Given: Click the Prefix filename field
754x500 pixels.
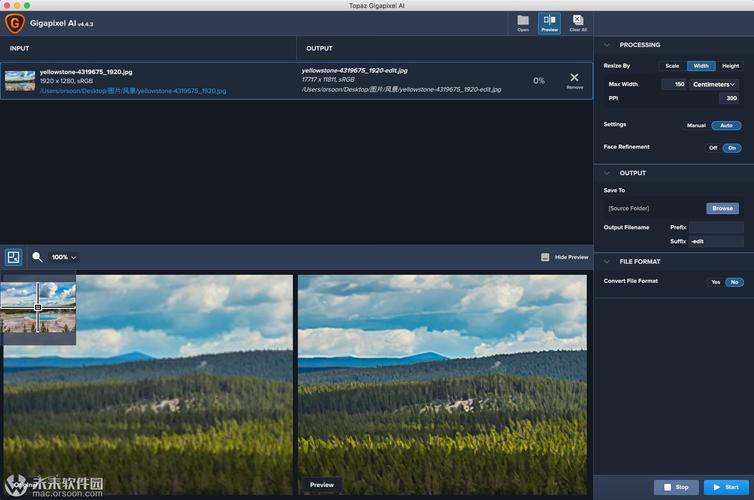Looking at the screenshot, I should tap(716, 227).
